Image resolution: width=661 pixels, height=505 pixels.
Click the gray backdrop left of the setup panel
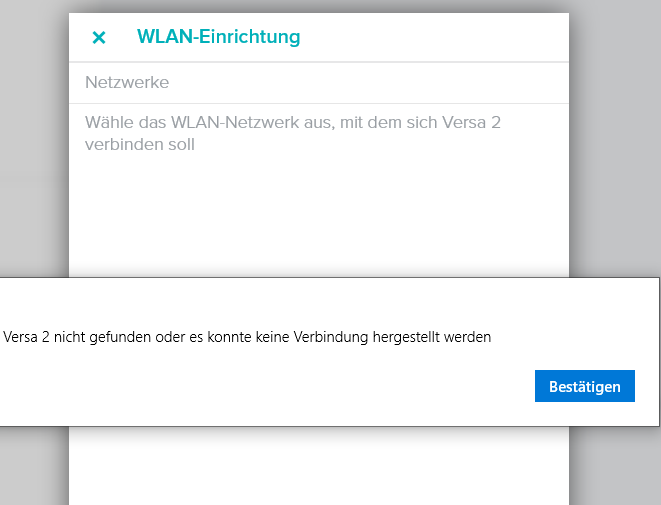(34, 150)
